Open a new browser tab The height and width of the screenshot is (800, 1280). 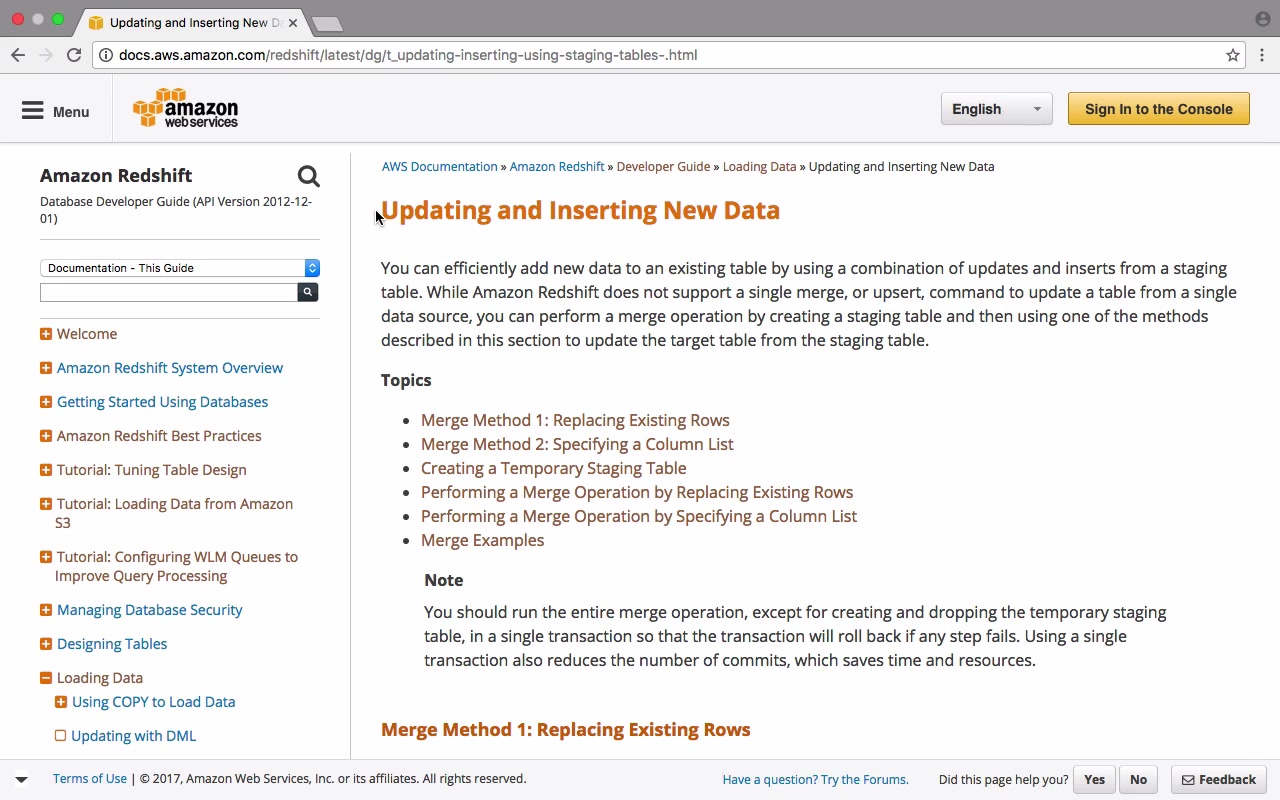pyautogui.click(x=327, y=23)
